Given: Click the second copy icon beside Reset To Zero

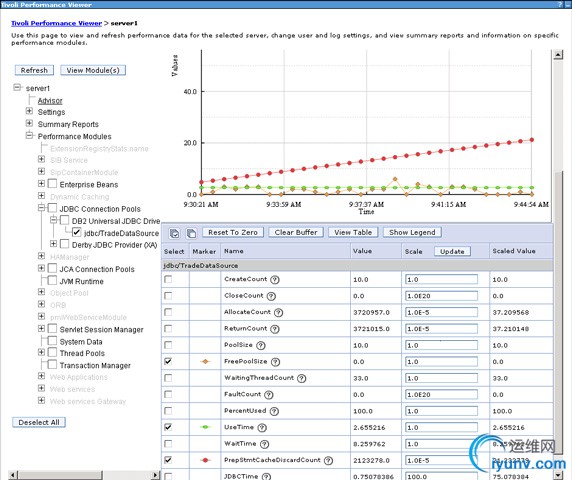Looking at the screenshot, I should pos(191,233).
